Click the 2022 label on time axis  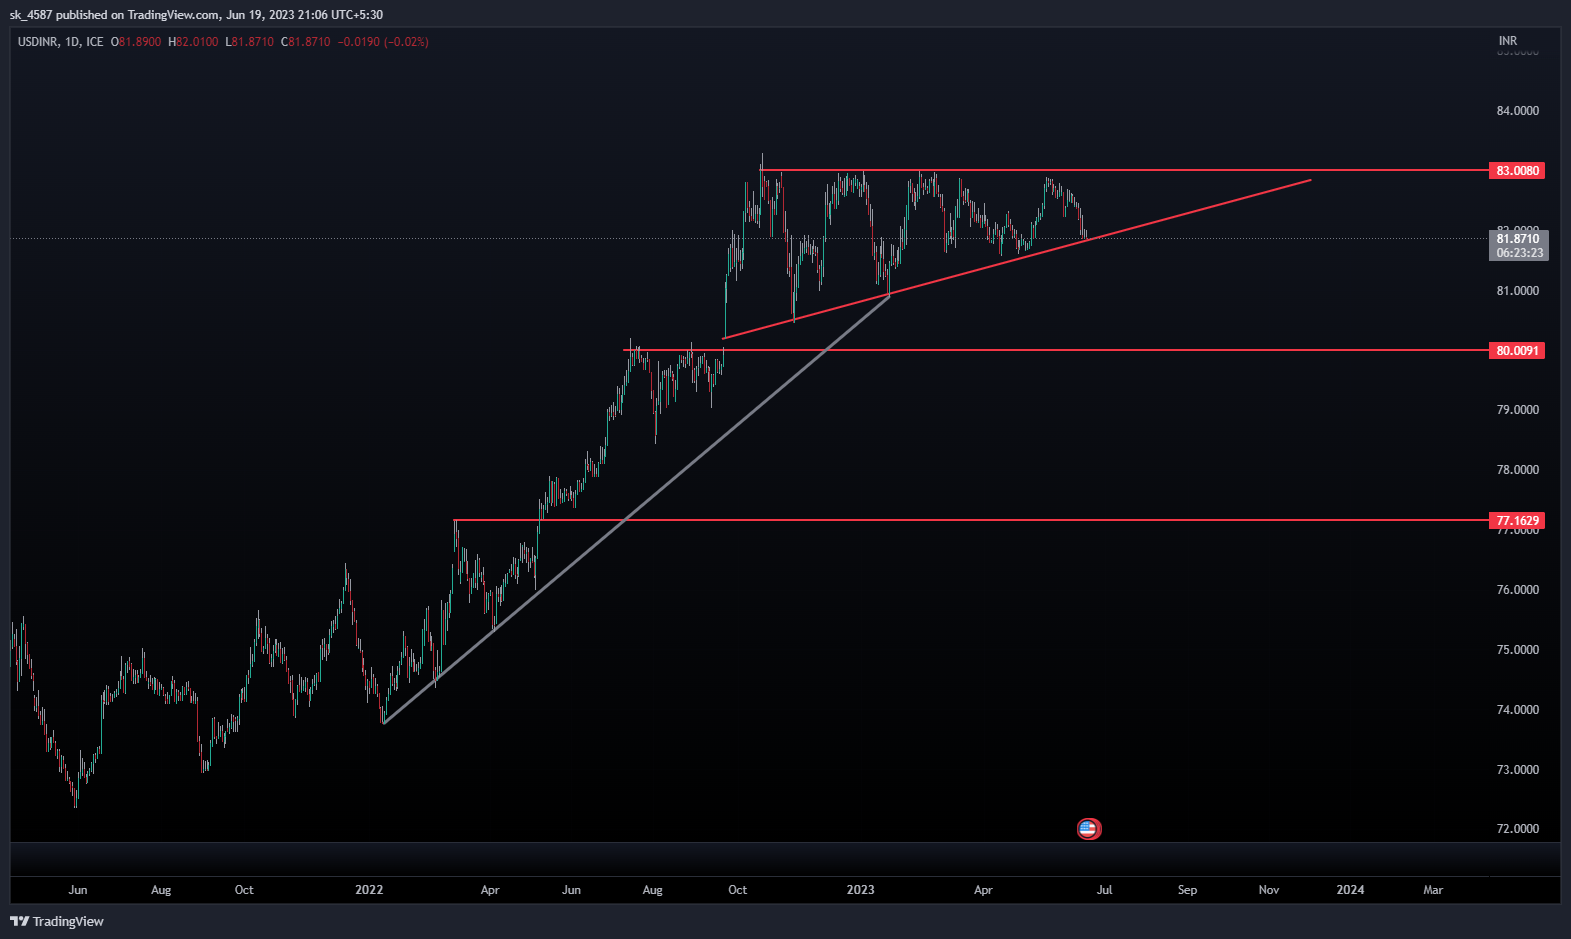369,890
